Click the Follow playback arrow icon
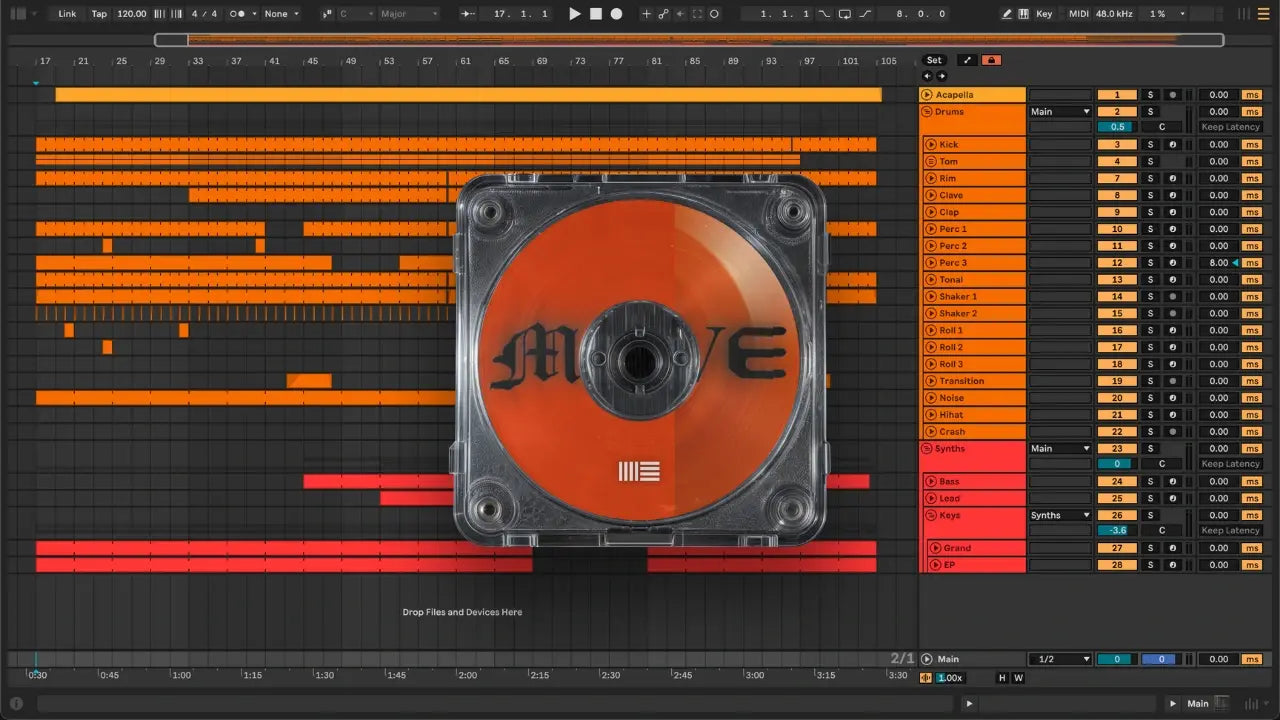This screenshot has height=720, width=1280. click(467, 14)
